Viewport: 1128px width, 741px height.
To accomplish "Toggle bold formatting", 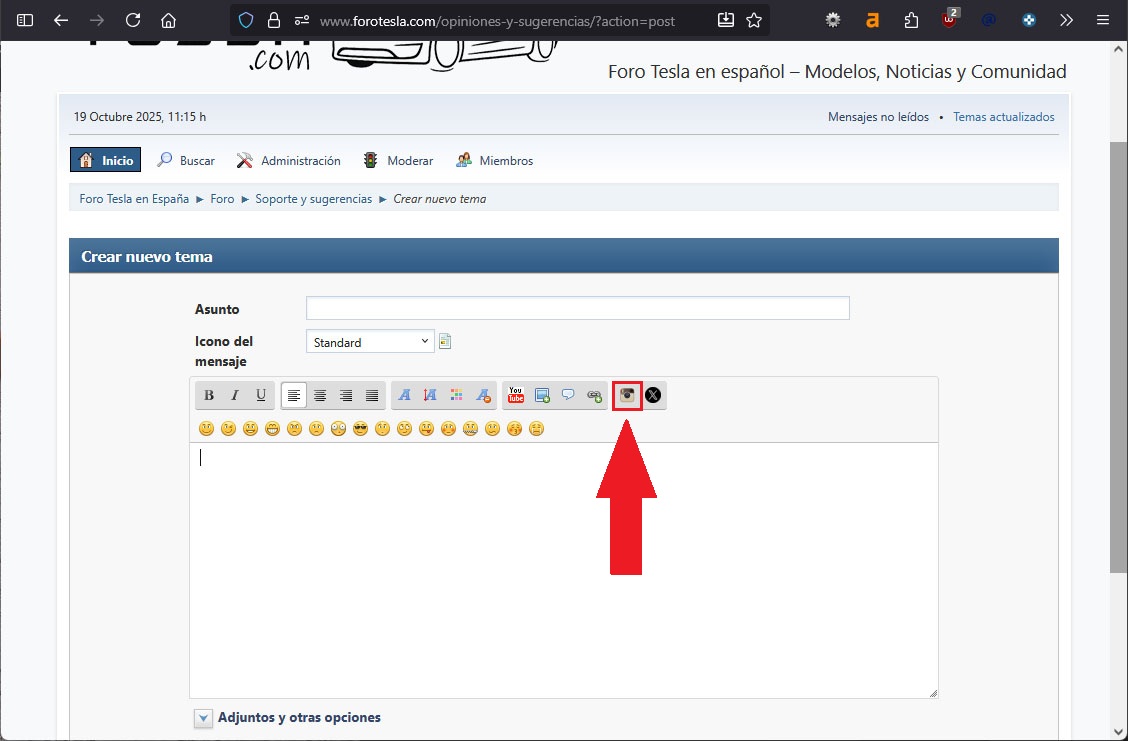I will (209, 395).
